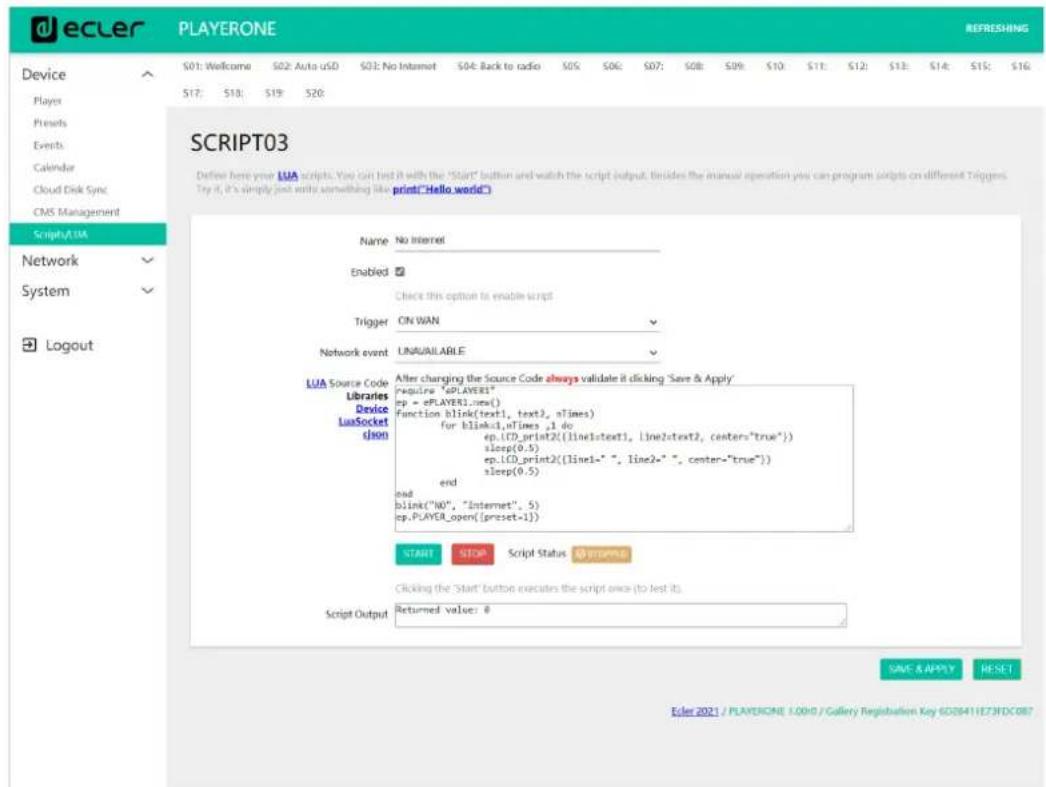Open the S14 script tab

click(939, 66)
